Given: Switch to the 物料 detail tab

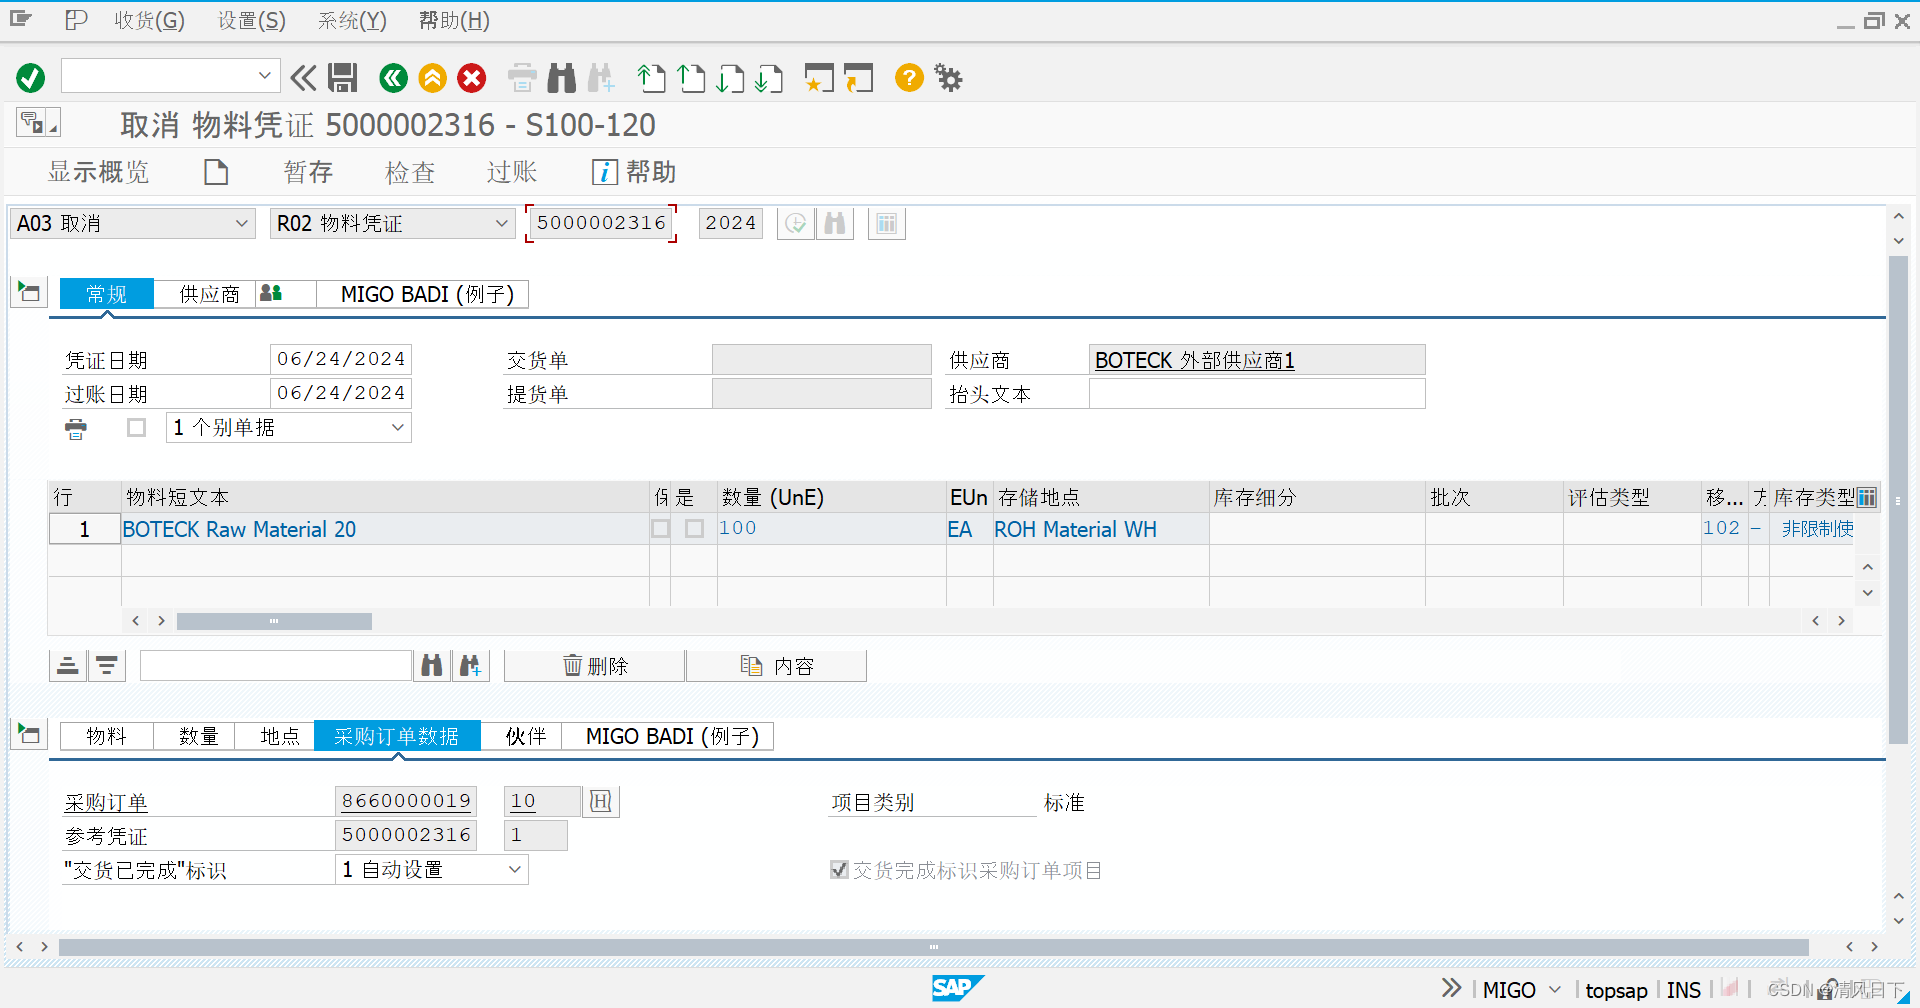Looking at the screenshot, I should [106, 736].
